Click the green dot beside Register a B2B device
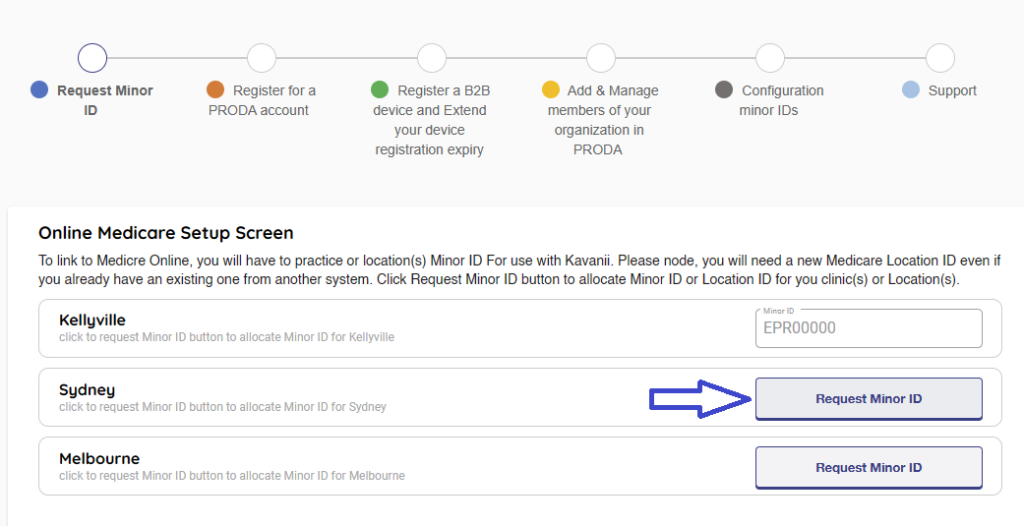The width and height of the screenshot is (1024, 526). pos(379,90)
